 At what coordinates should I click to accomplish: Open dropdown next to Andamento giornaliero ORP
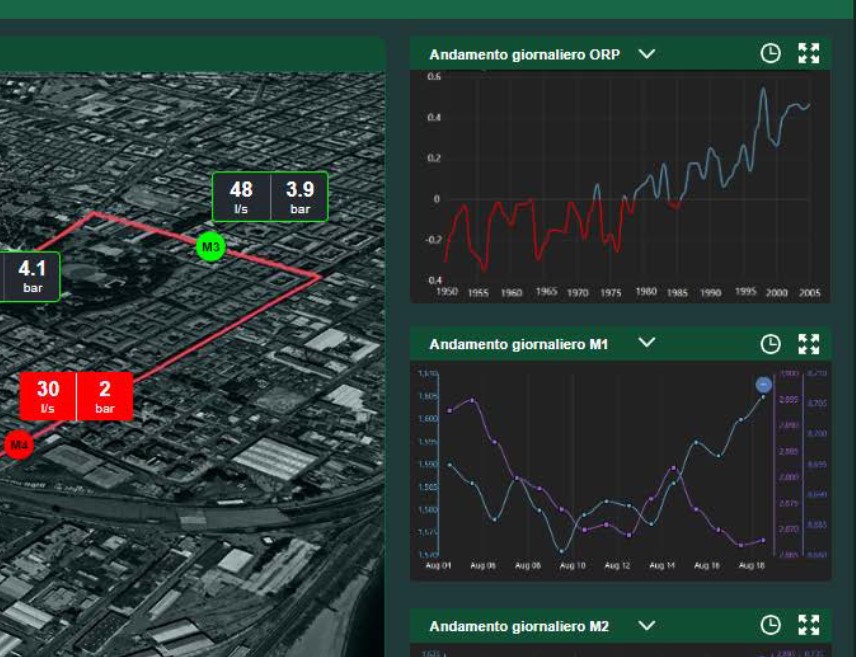click(646, 54)
